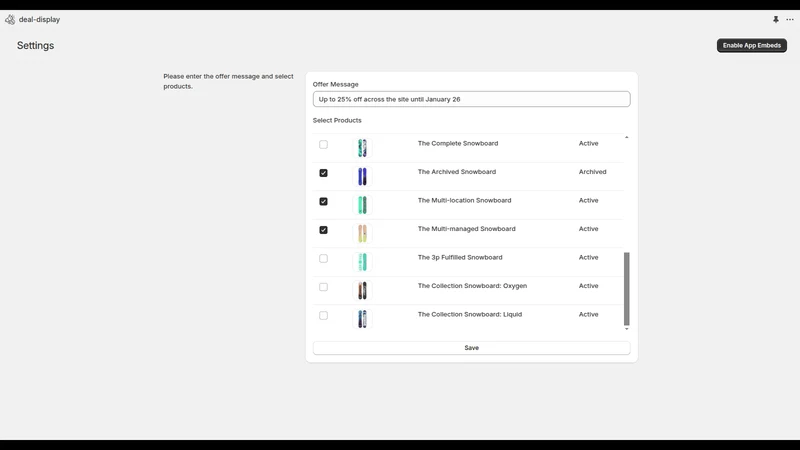
Task: Click the 'Settings' page heading
Action: pos(35,45)
